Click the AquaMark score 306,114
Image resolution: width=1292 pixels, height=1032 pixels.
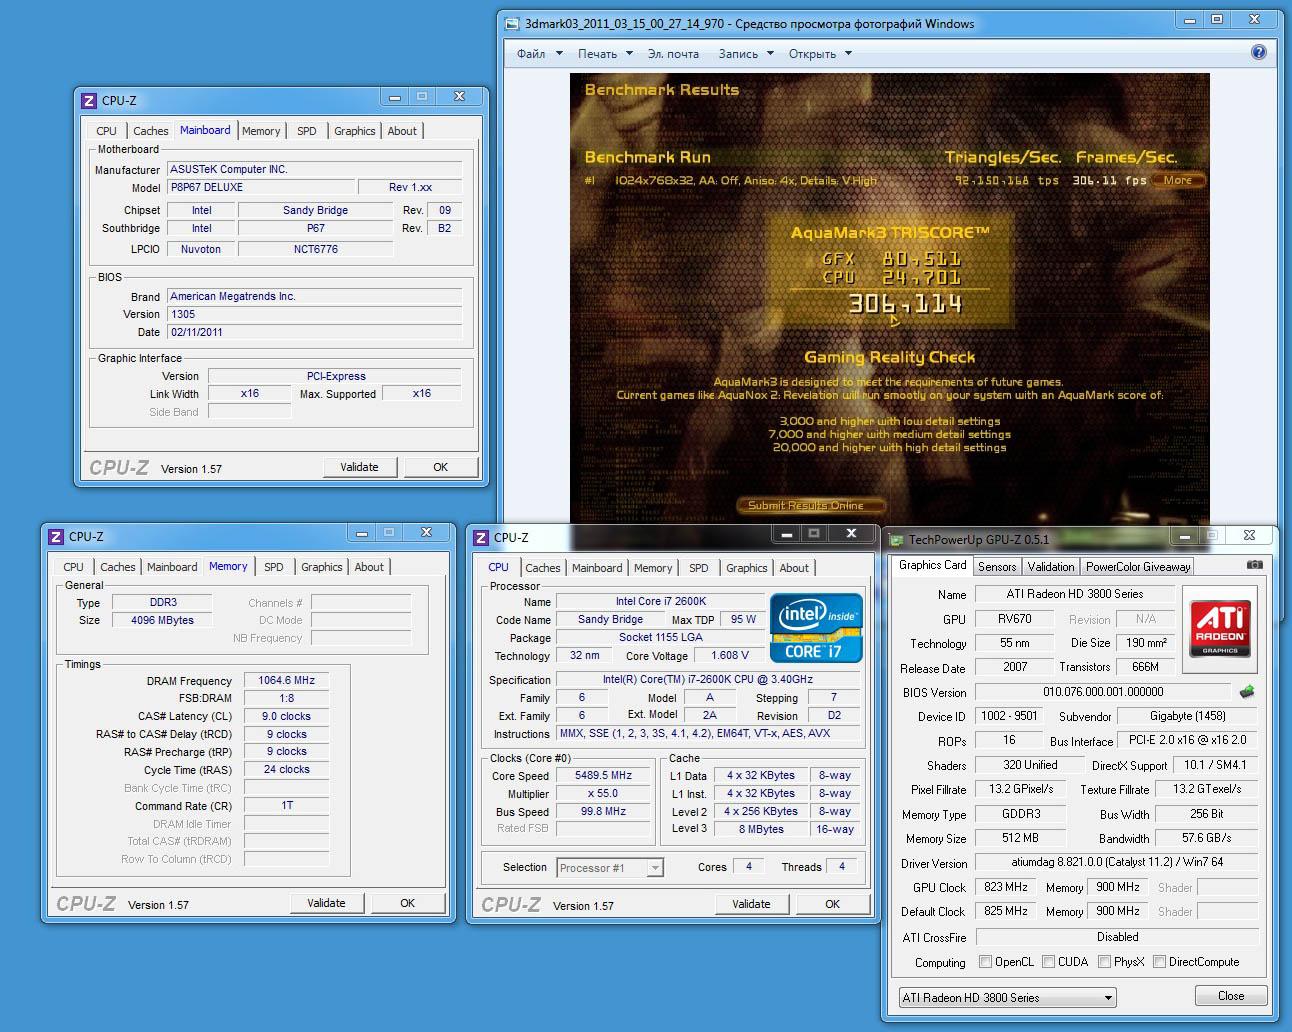click(905, 304)
